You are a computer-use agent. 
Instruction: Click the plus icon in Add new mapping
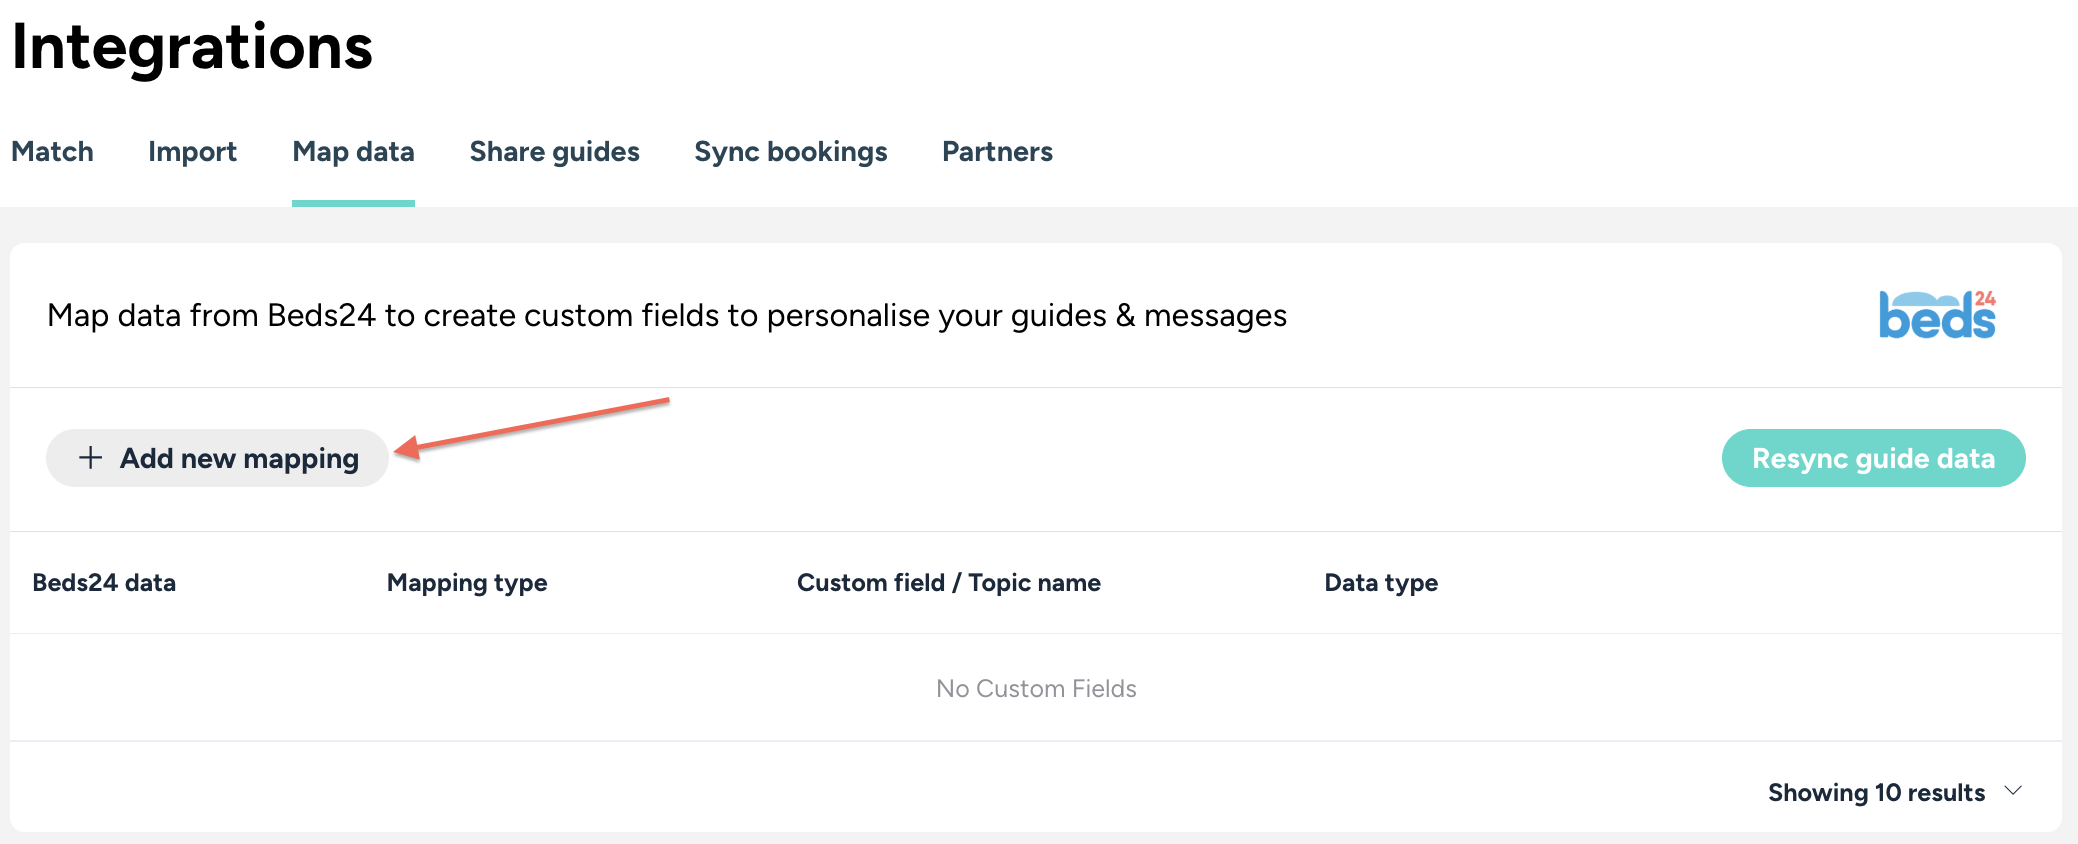pos(91,458)
